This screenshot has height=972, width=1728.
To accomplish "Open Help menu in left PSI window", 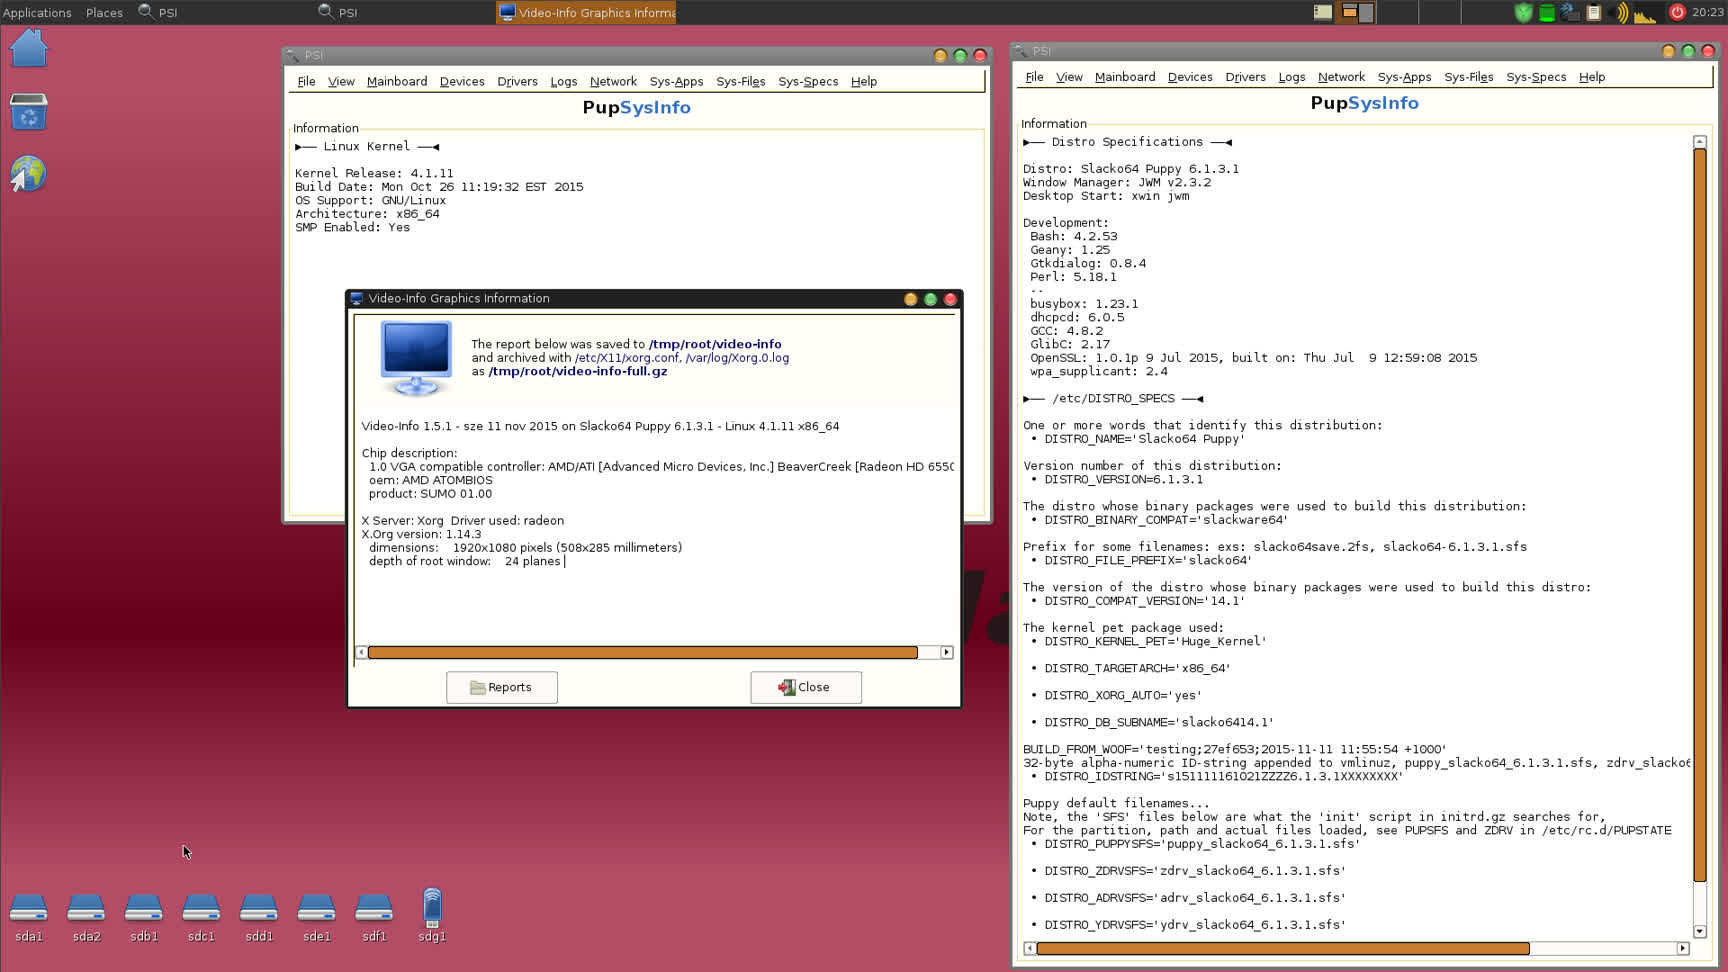I will [864, 81].
